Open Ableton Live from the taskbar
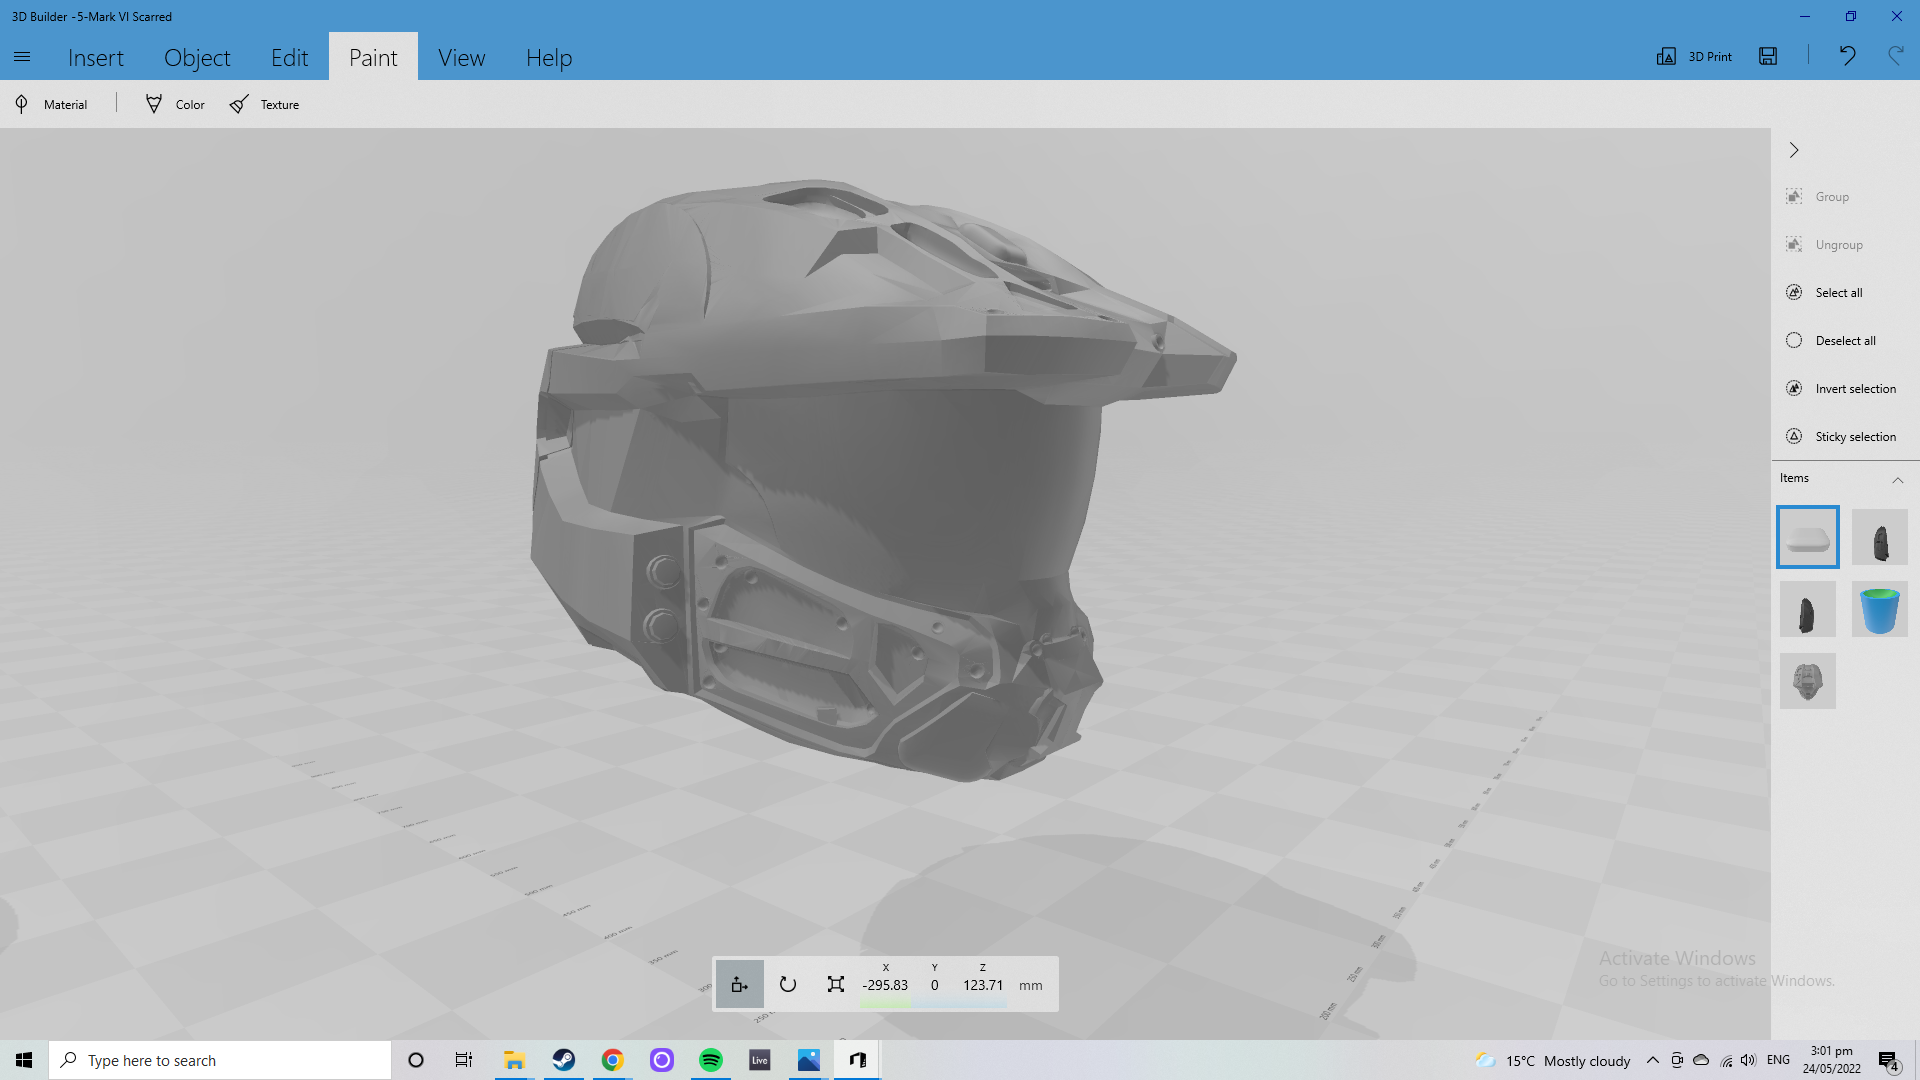The height and width of the screenshot is (1080, 1920). tap(759, 1060)
